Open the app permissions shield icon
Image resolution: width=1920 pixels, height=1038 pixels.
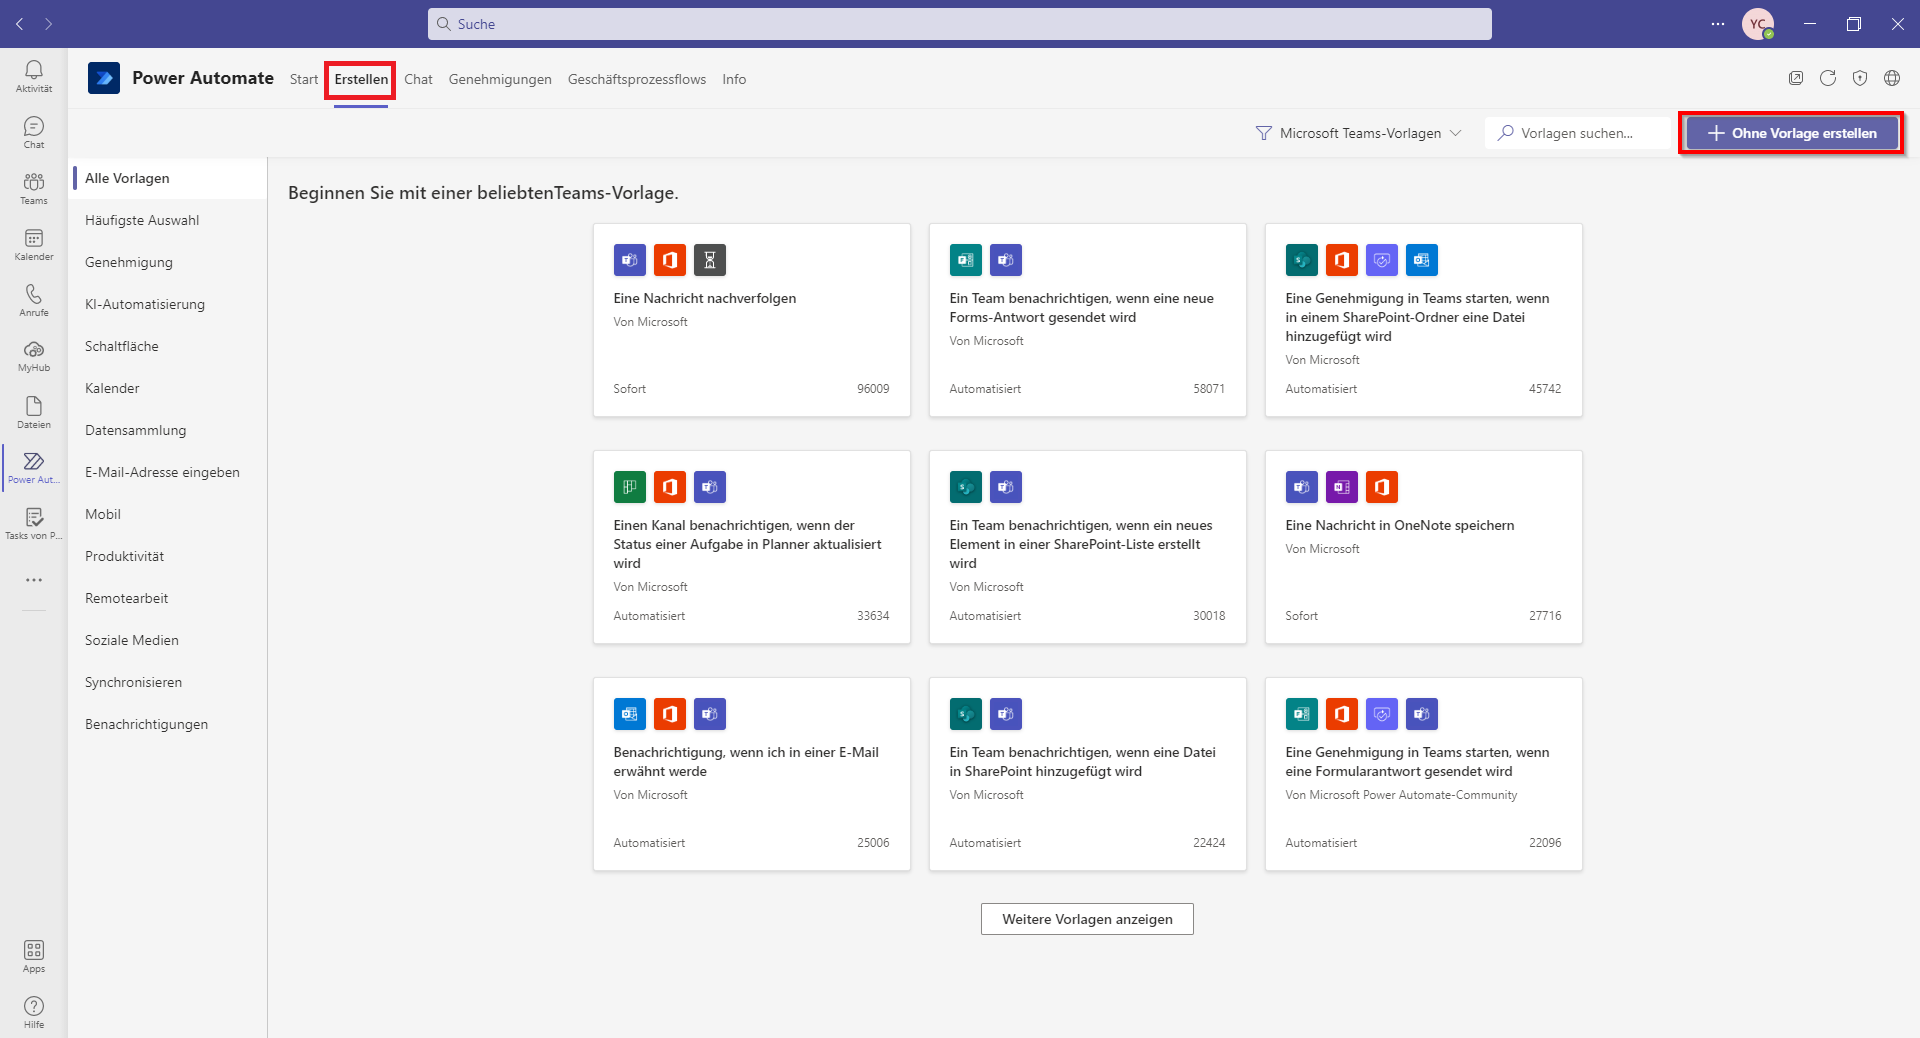[1861, 77]
